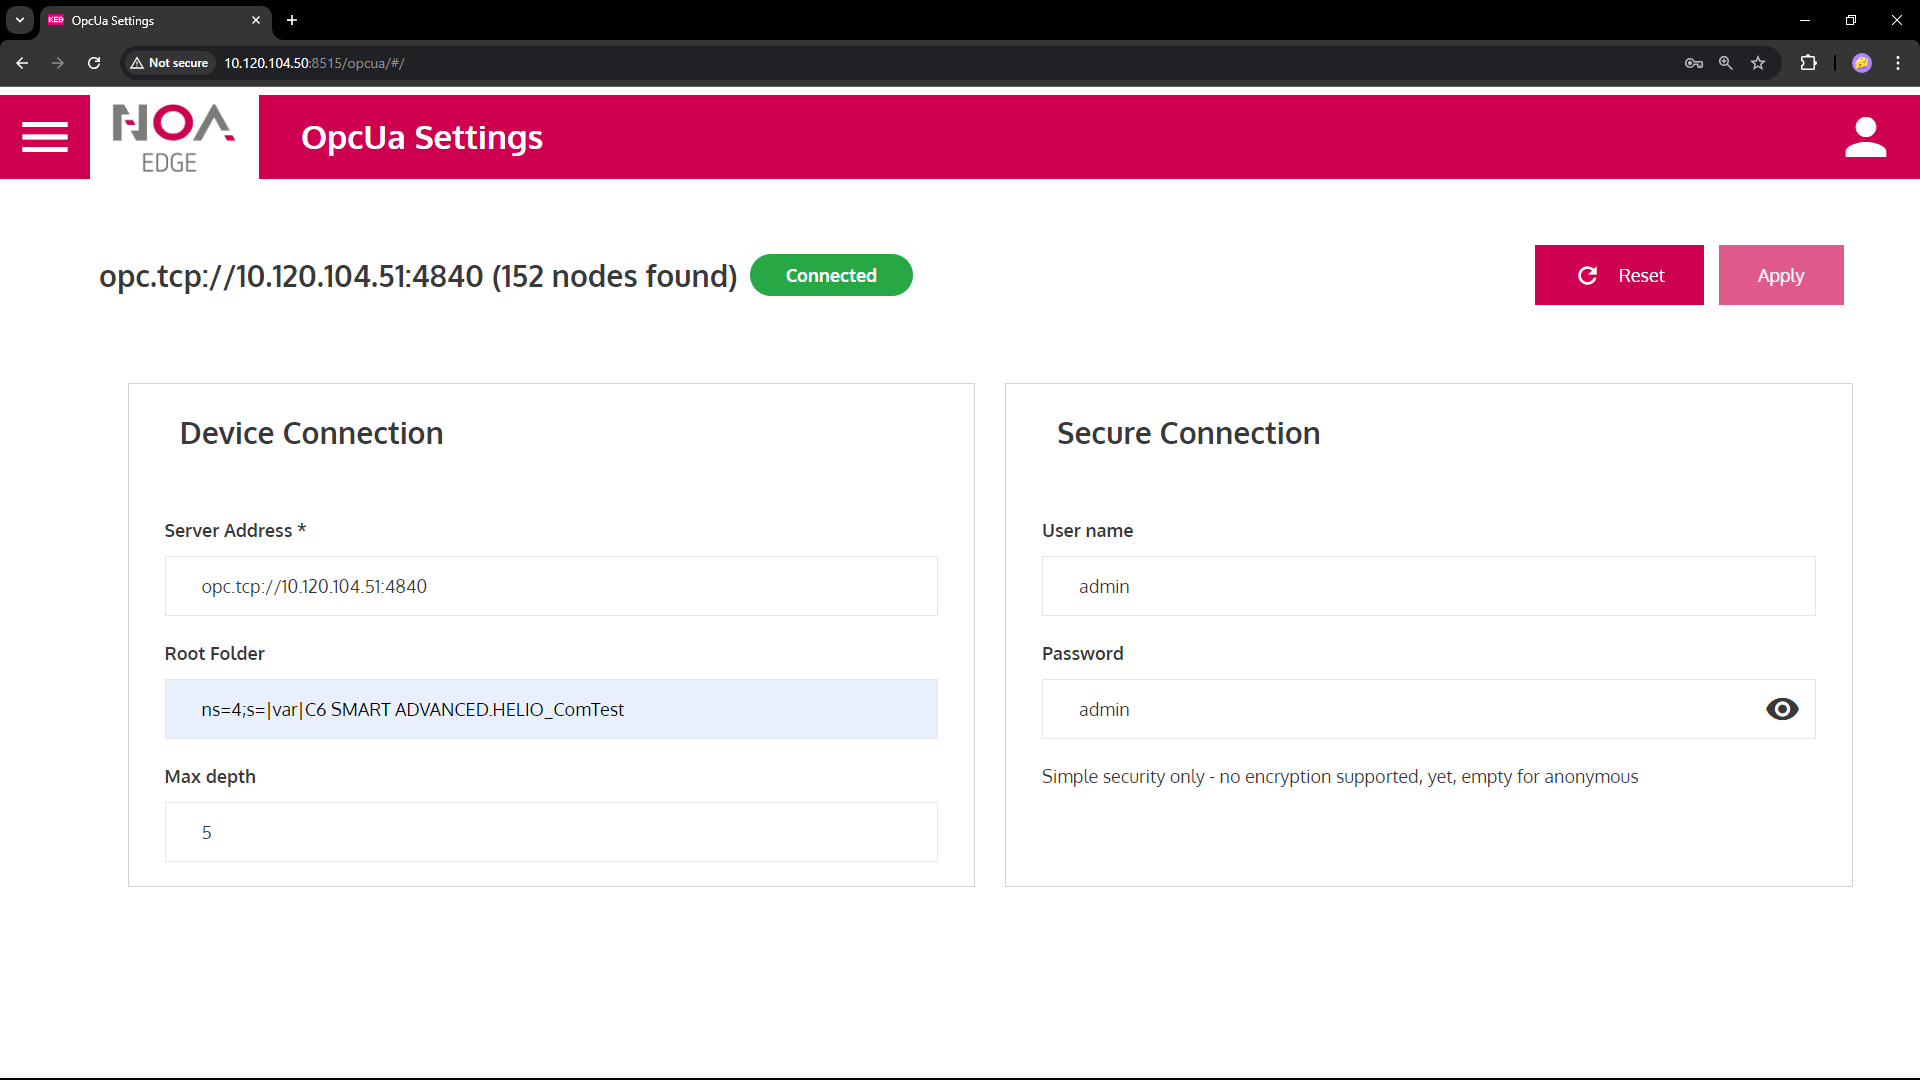Viewport: 1920px width, 1080px height.
Task: Open a new browser tab
Action: tap(292, 20)
